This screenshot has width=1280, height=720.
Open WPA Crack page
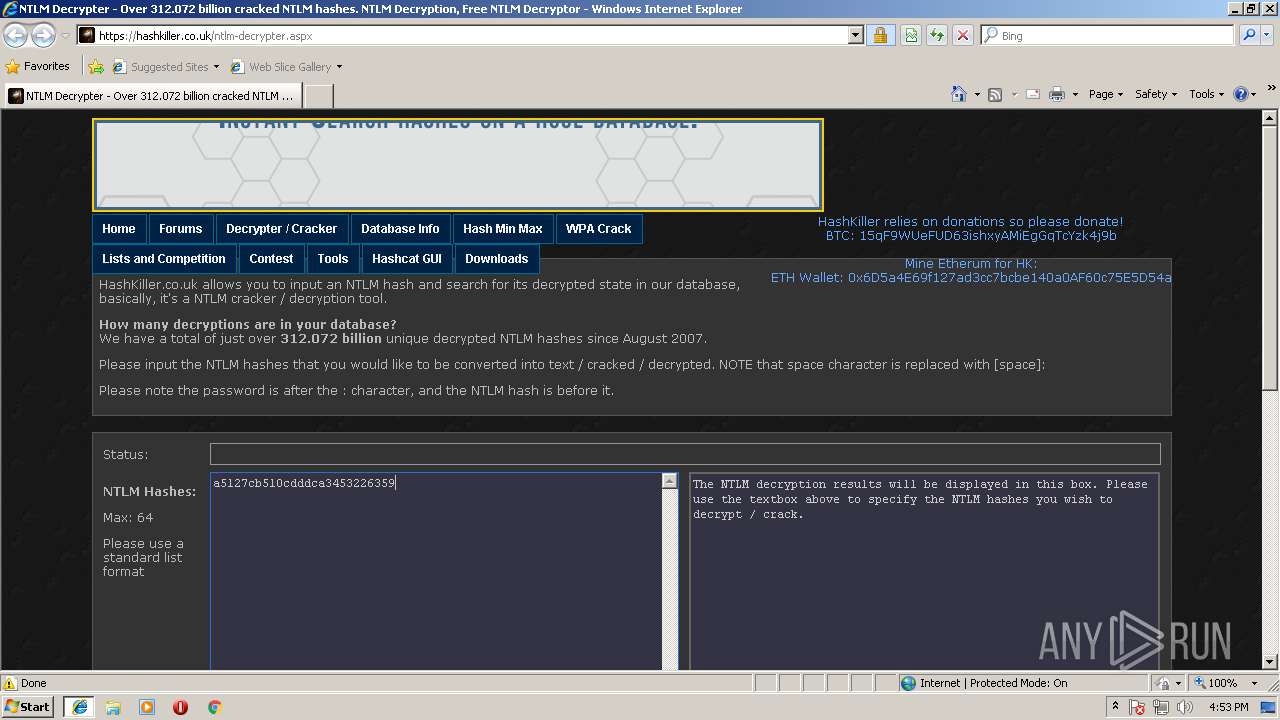coord(598,229)
